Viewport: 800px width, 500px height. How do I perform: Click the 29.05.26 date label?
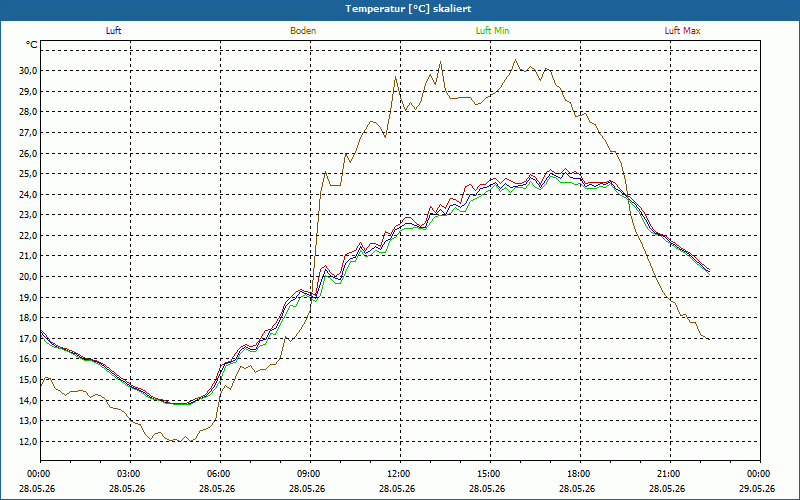click(x=757, y=488)
